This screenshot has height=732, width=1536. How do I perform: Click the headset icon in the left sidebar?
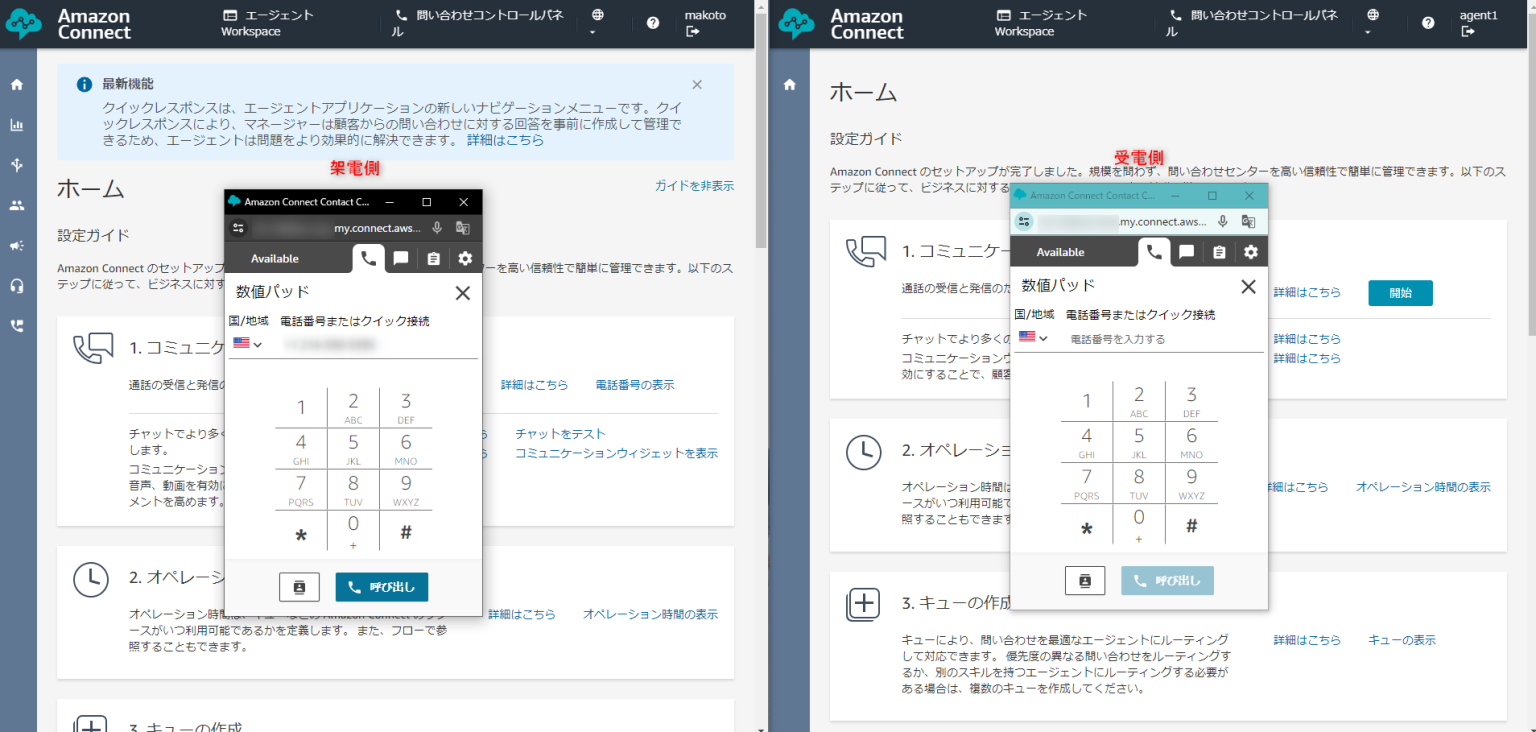pos(16,286)
